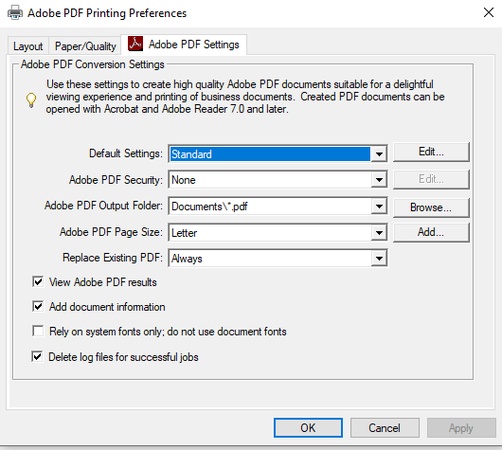The width and height of the screenshot is (502, 450).
Task: Expand Adobe PDF Output Folder dropdown
Action: 379,206
